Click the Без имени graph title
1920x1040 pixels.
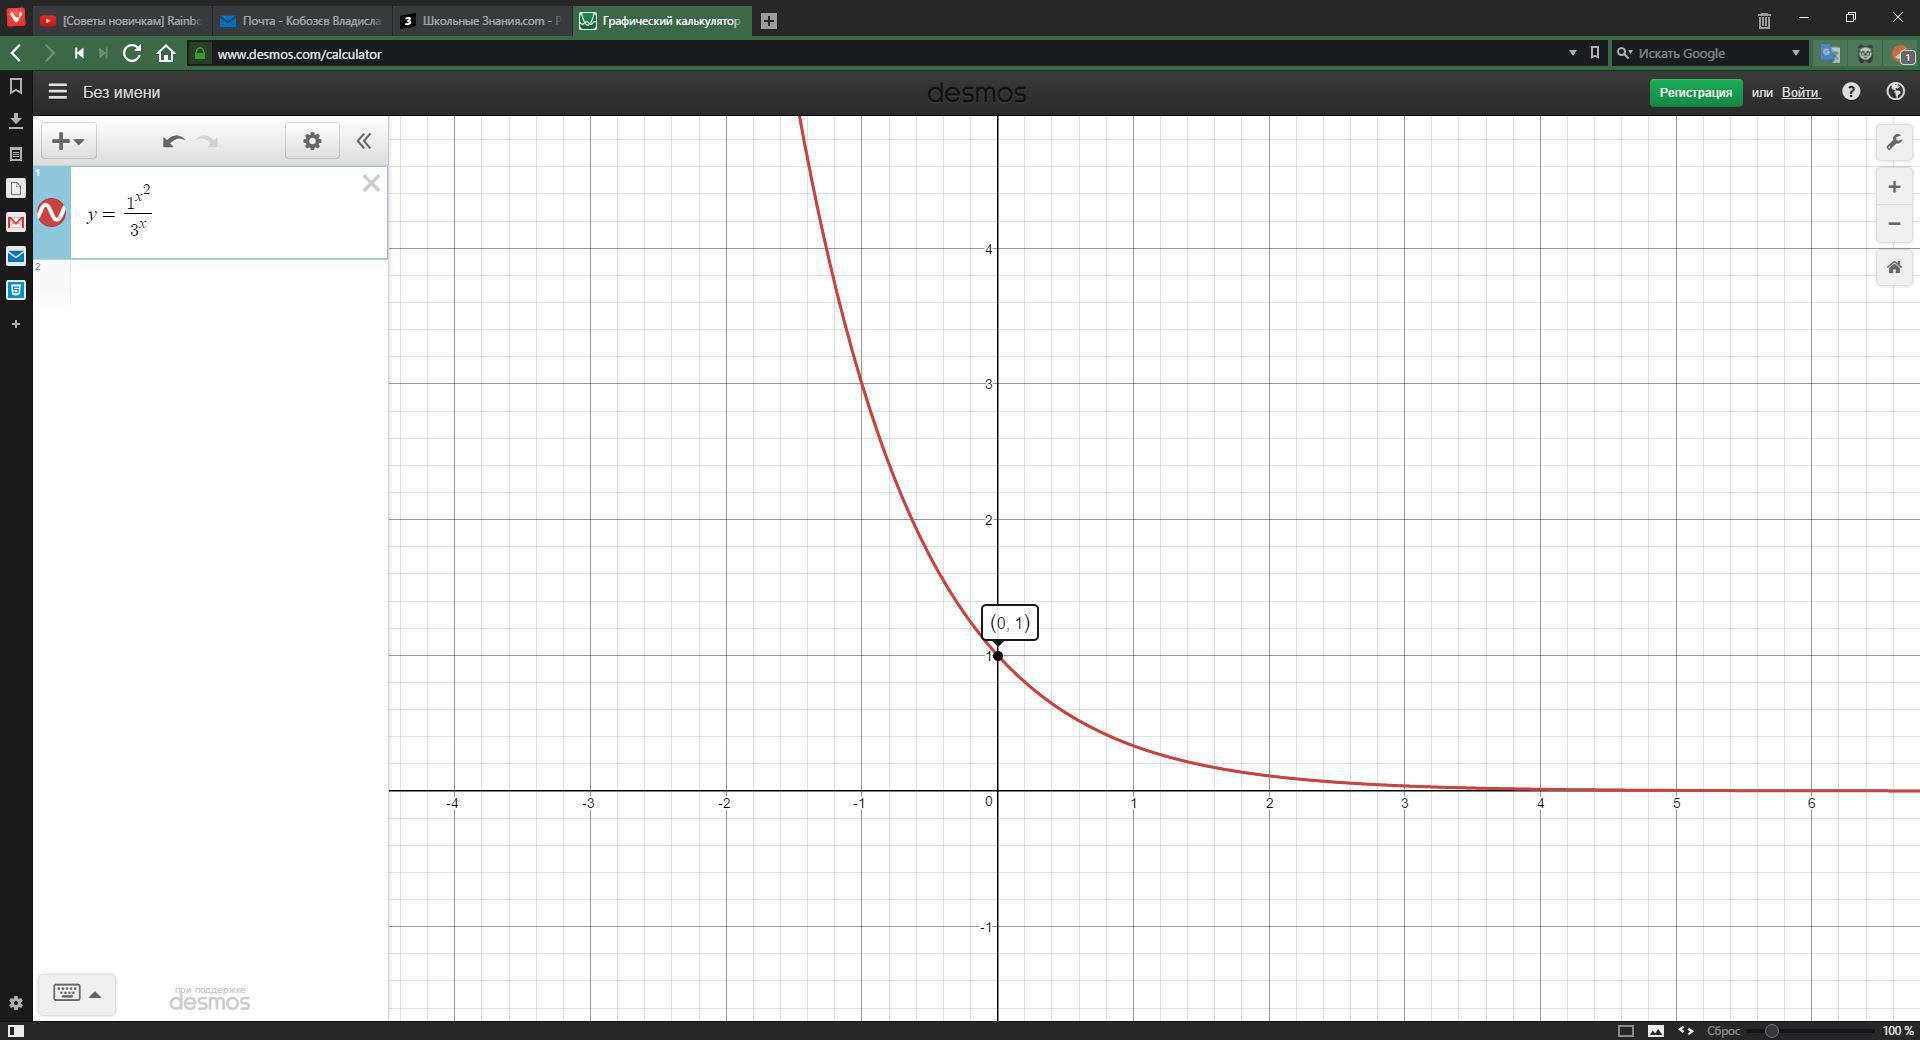[121, 92]
